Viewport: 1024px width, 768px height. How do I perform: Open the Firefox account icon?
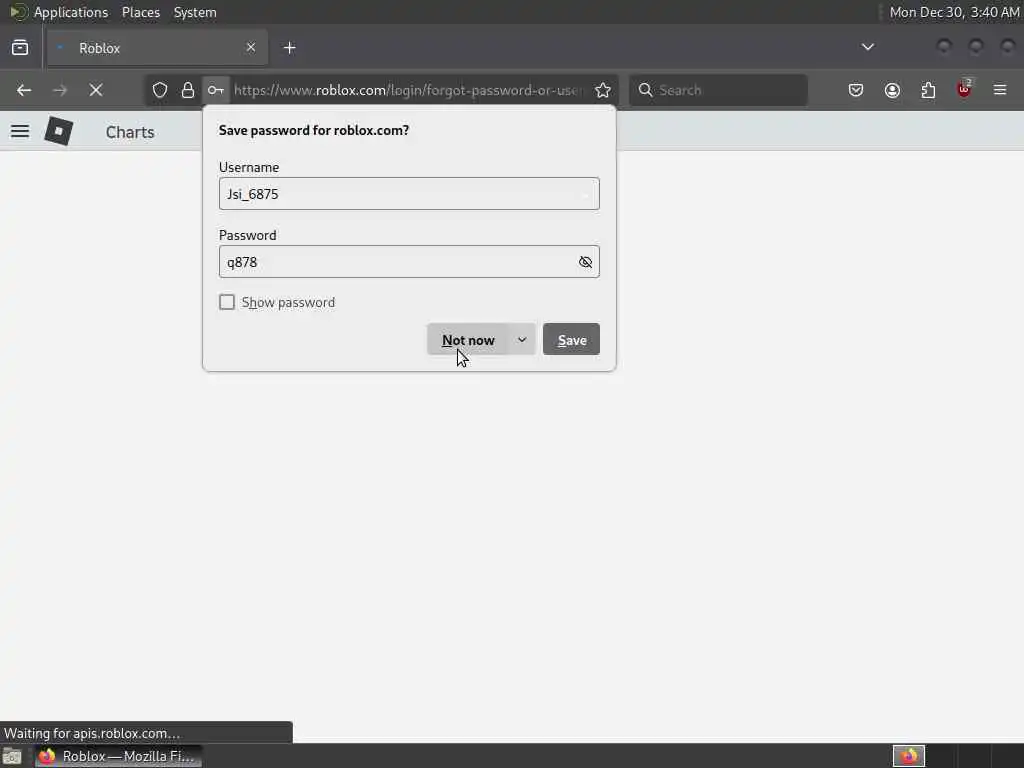point(892,90)
